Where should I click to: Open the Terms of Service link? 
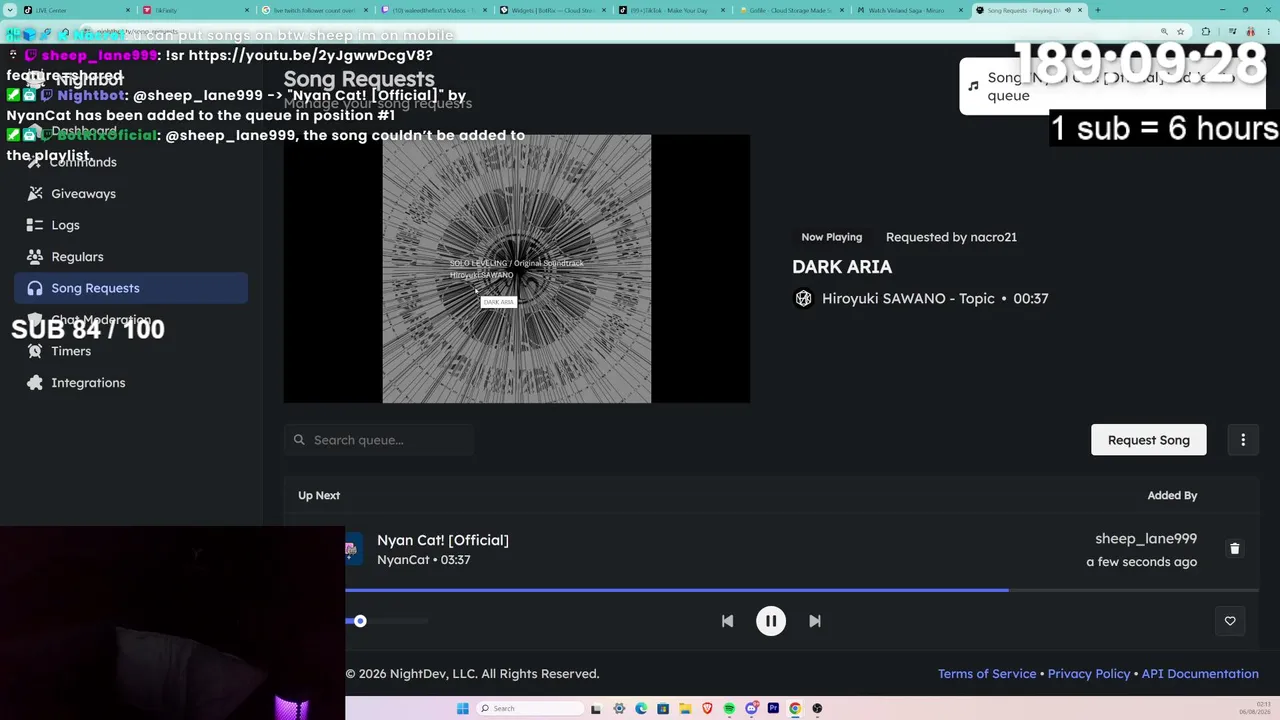pyautogui.click(x=987, y=674)
